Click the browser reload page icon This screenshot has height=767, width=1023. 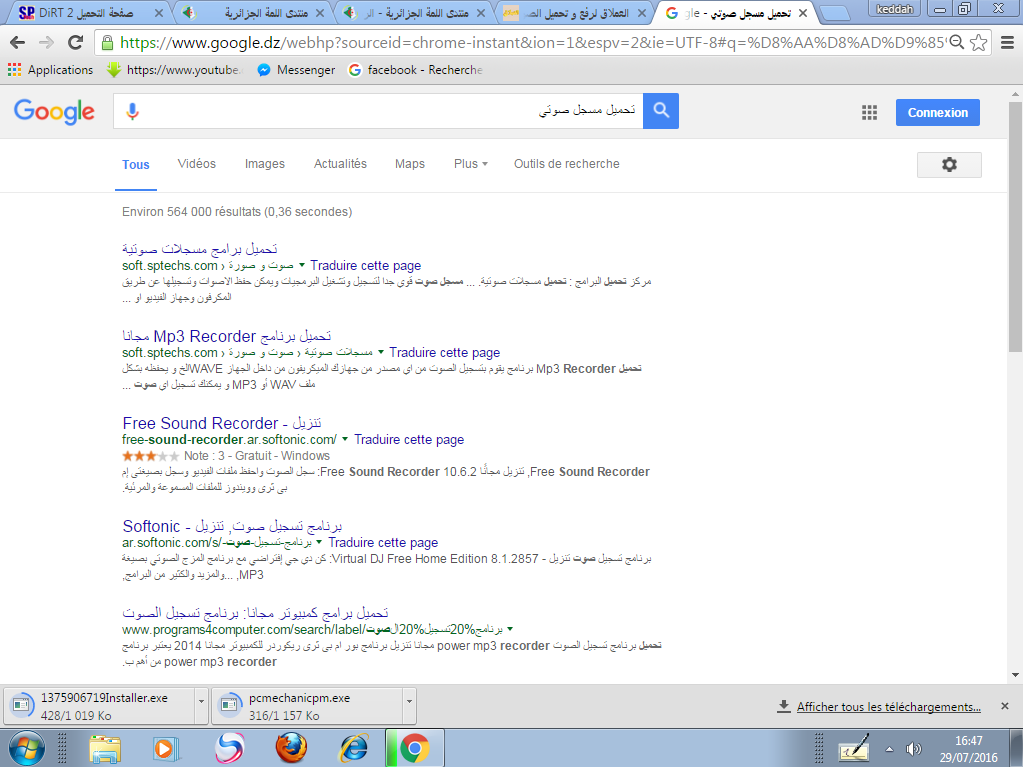[75, 43]
